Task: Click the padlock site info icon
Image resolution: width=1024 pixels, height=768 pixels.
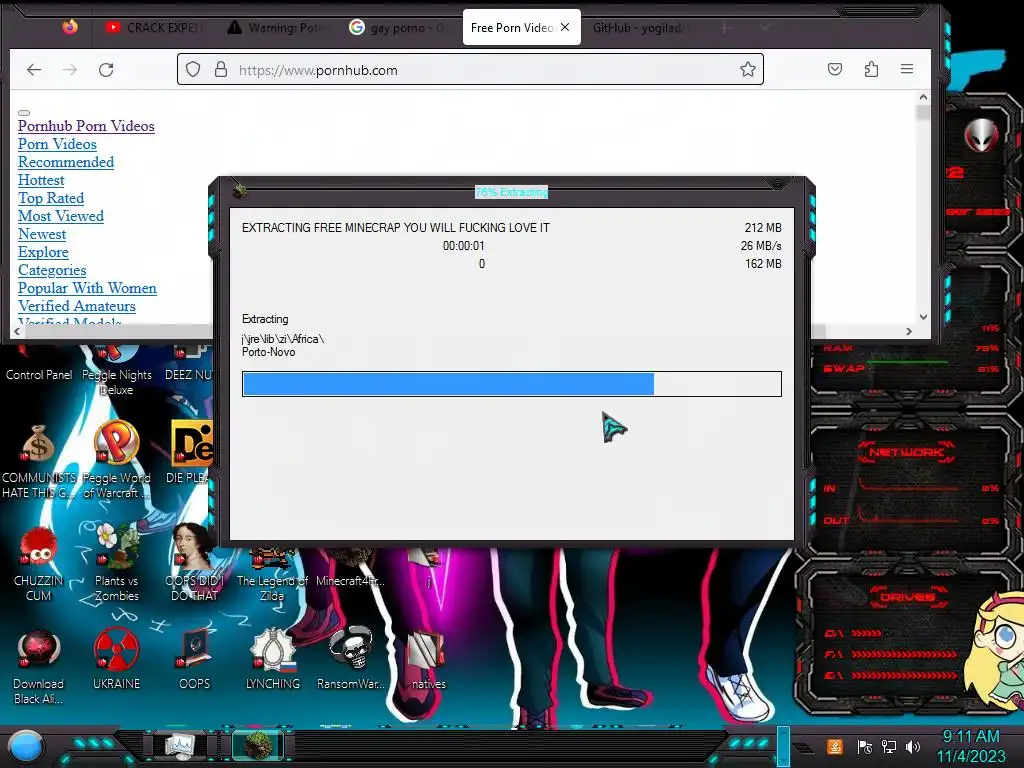Action: 221,69
